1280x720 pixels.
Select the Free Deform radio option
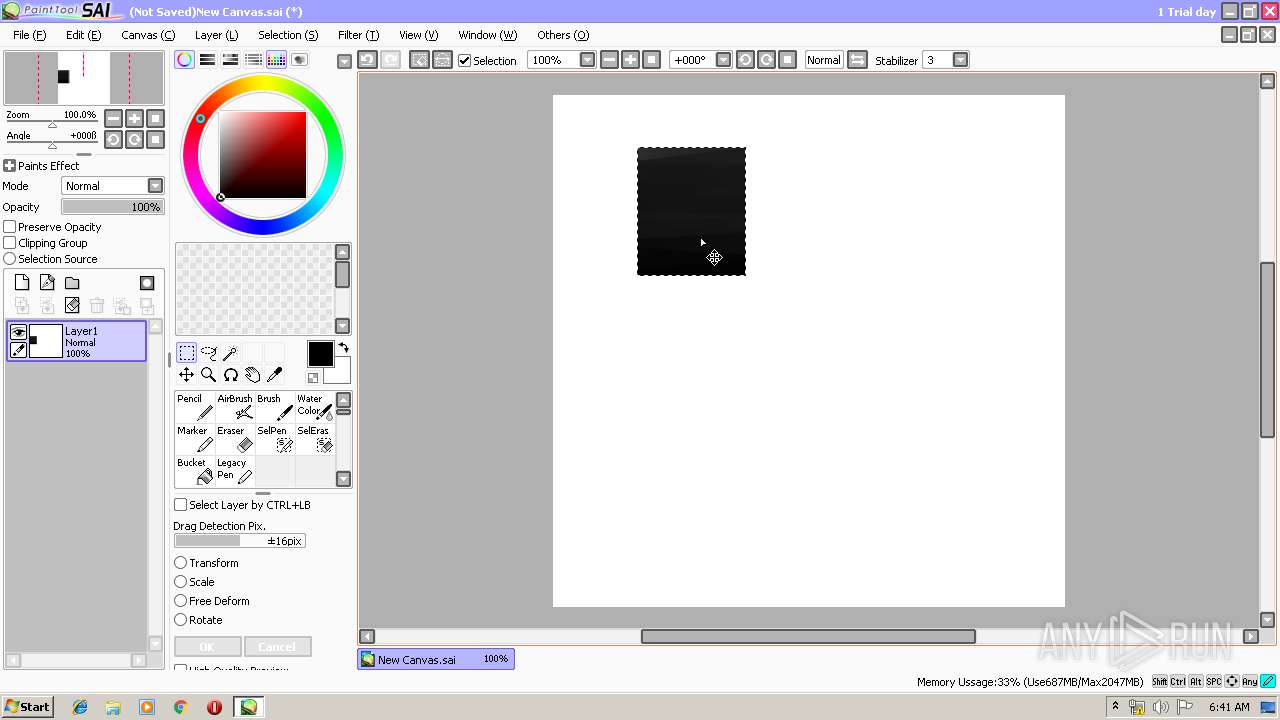181,601
